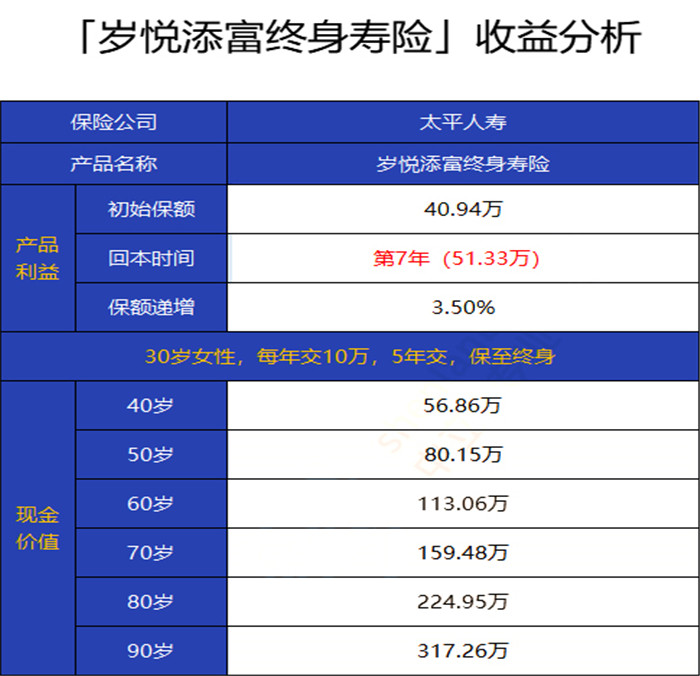
Task: Select the 现金价值 section label
Action: click(38, 528)
